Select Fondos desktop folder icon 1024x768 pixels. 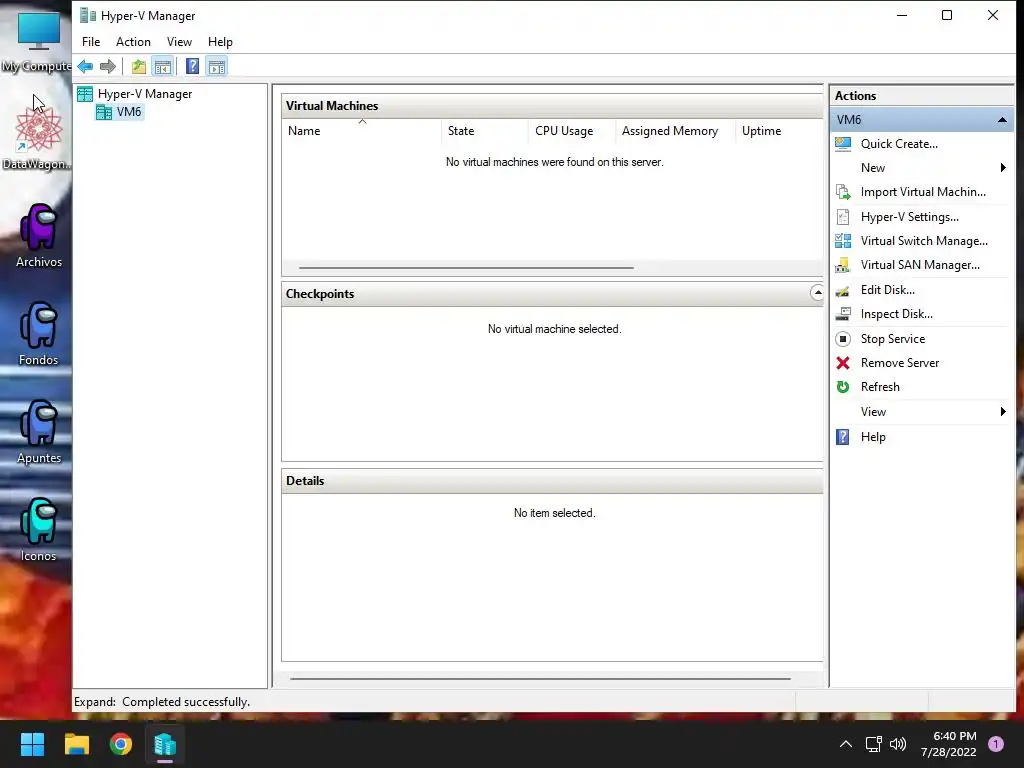point(39,333)
